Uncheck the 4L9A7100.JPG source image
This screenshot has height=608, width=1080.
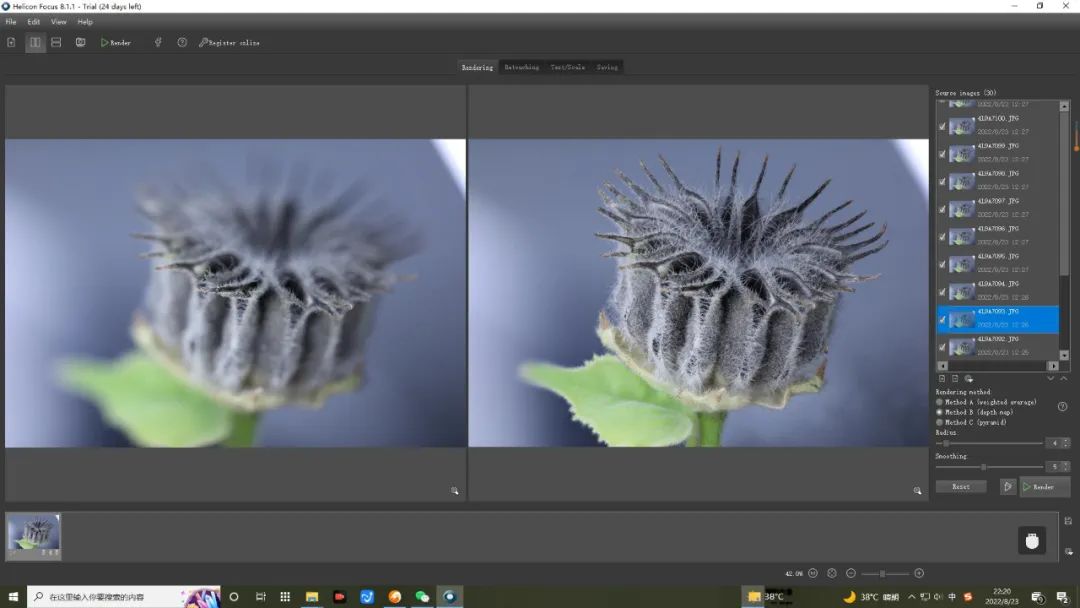click(x=942, y=127)
